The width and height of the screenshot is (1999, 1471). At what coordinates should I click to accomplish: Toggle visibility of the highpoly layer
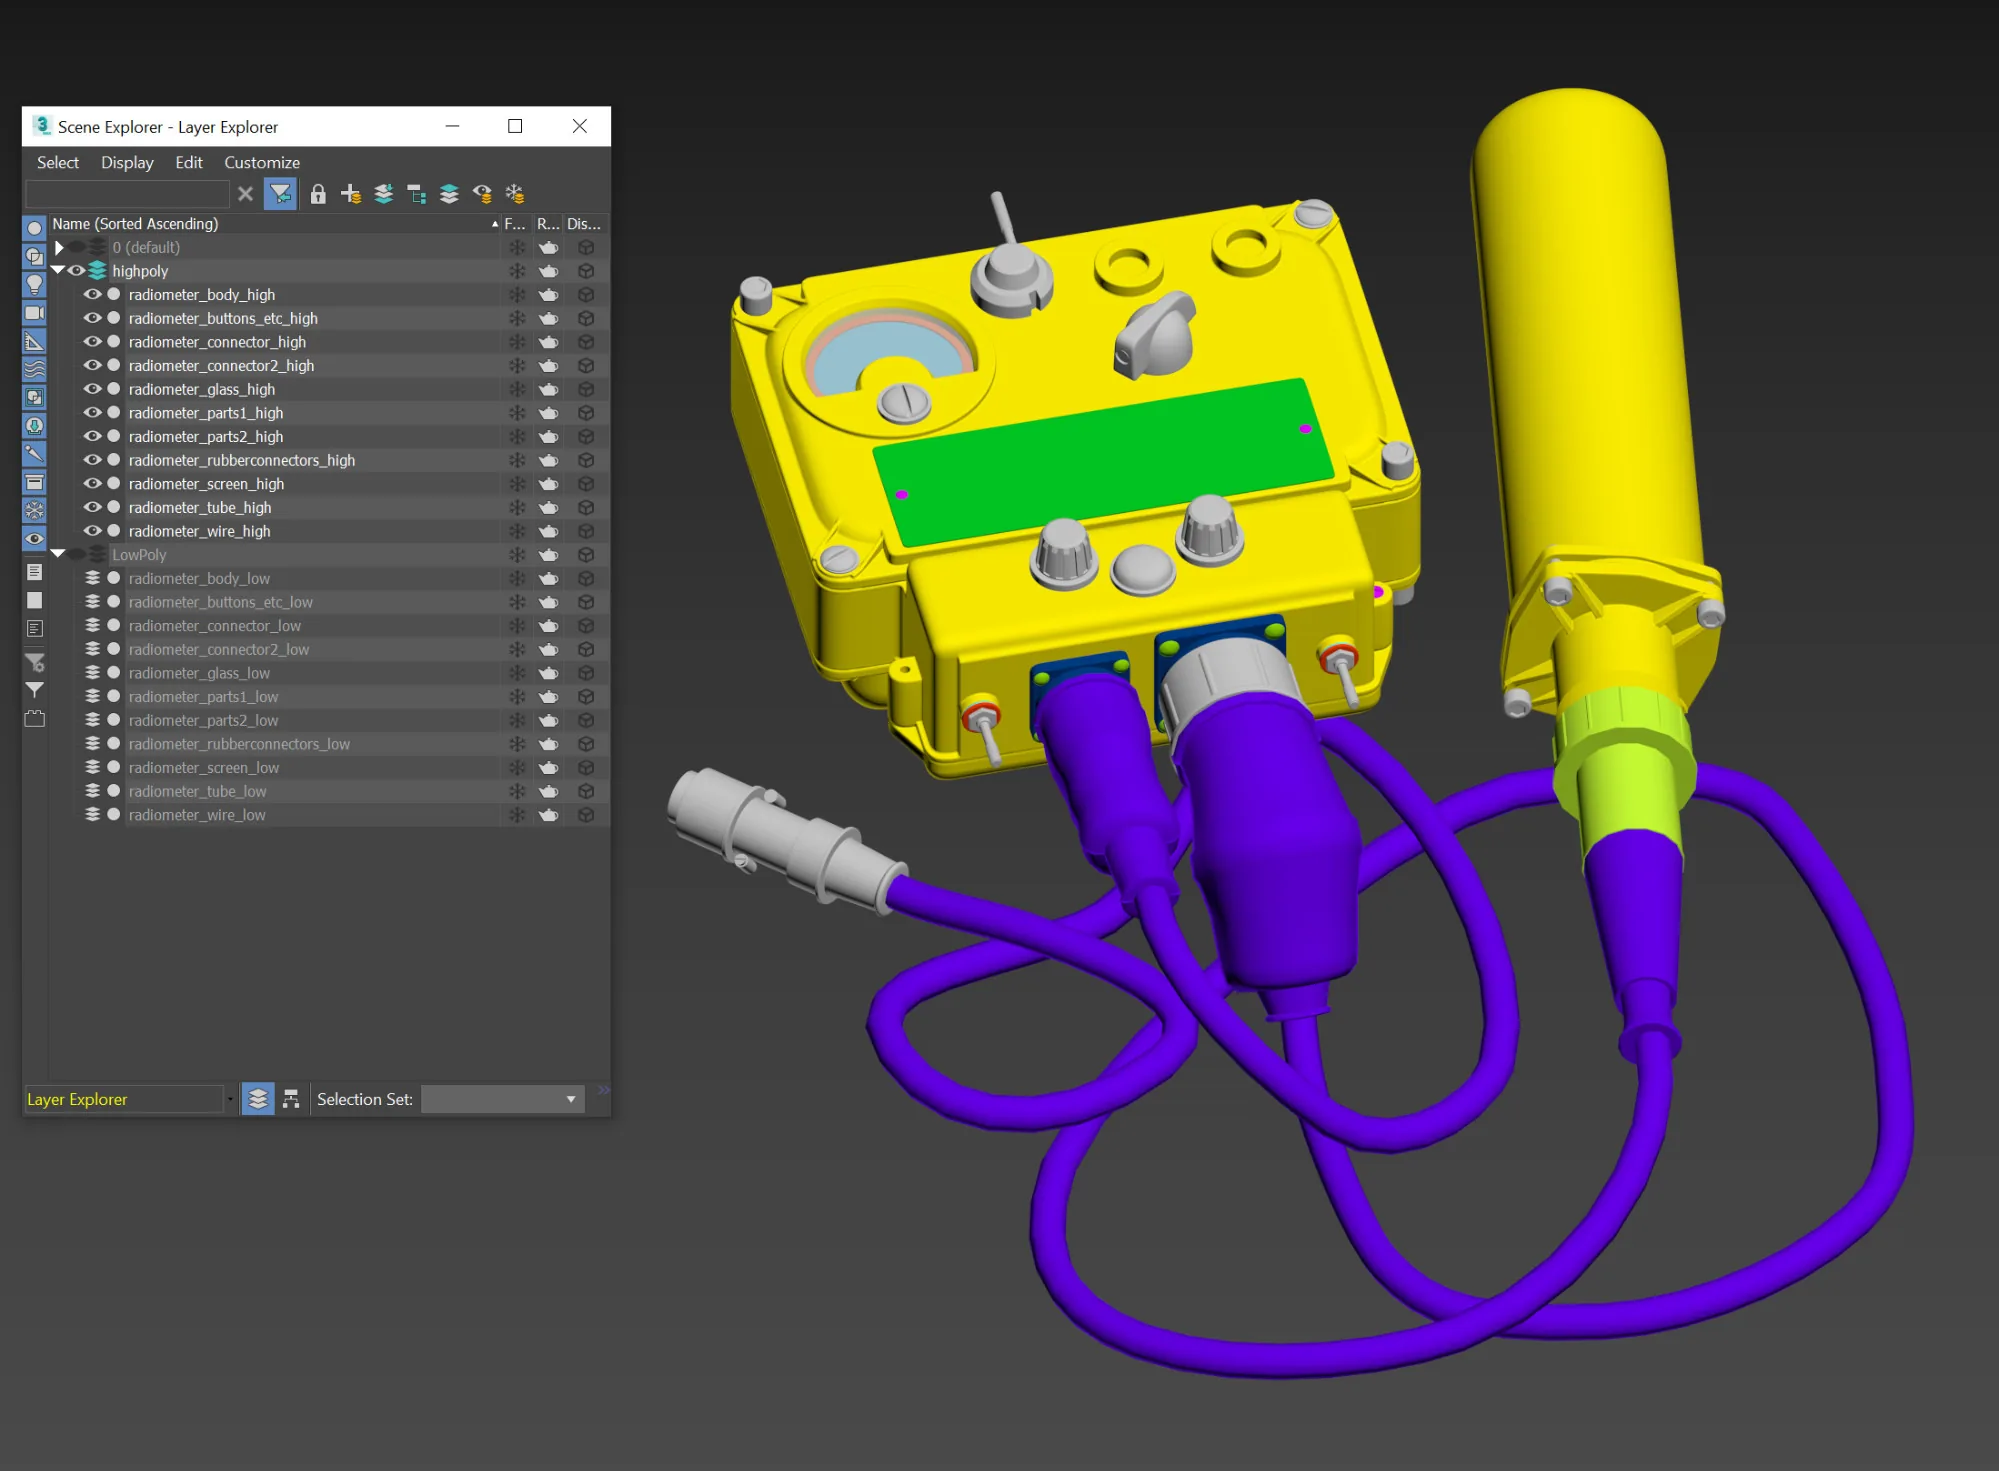click(x=76, y=271)
